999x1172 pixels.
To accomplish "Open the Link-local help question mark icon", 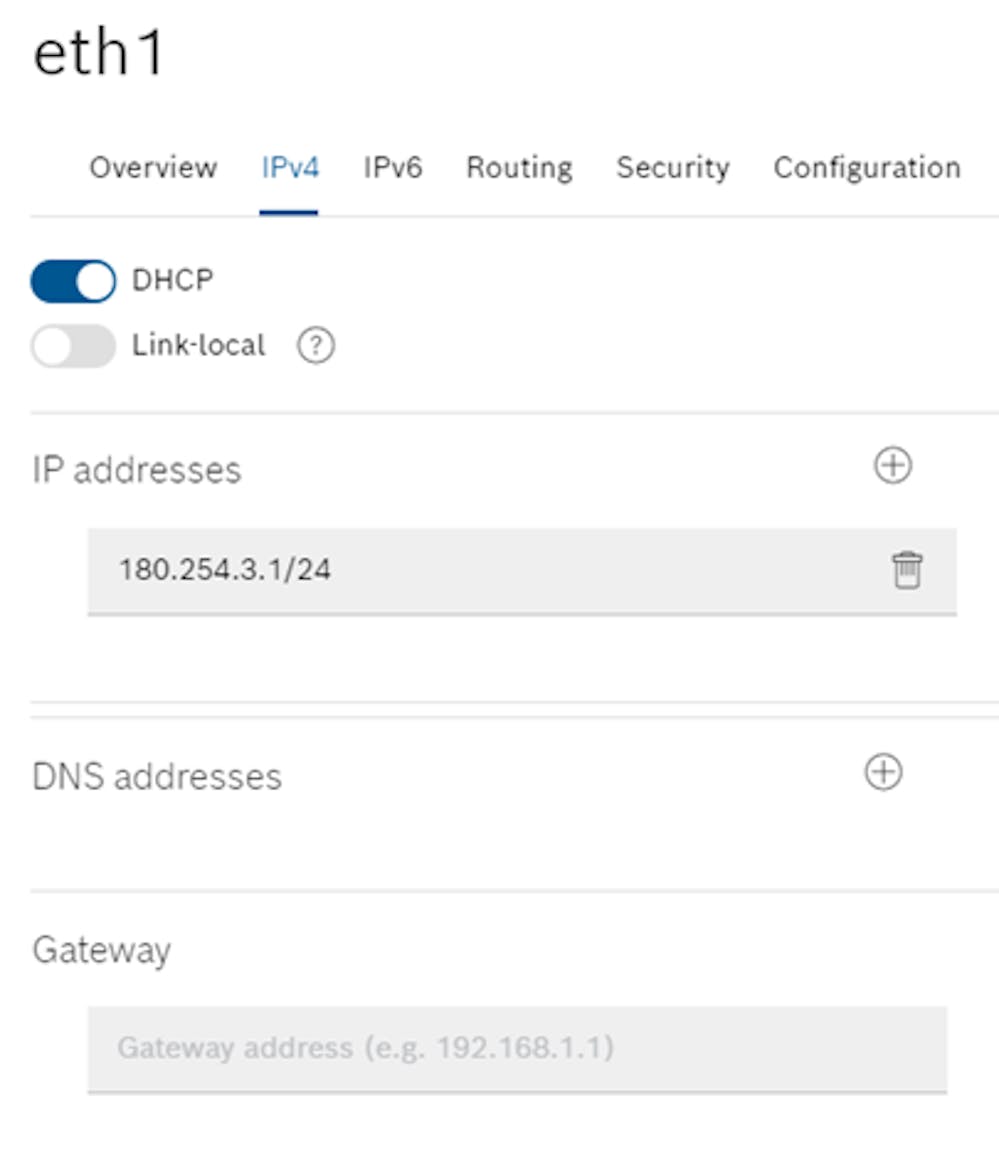I will [315, 346].
